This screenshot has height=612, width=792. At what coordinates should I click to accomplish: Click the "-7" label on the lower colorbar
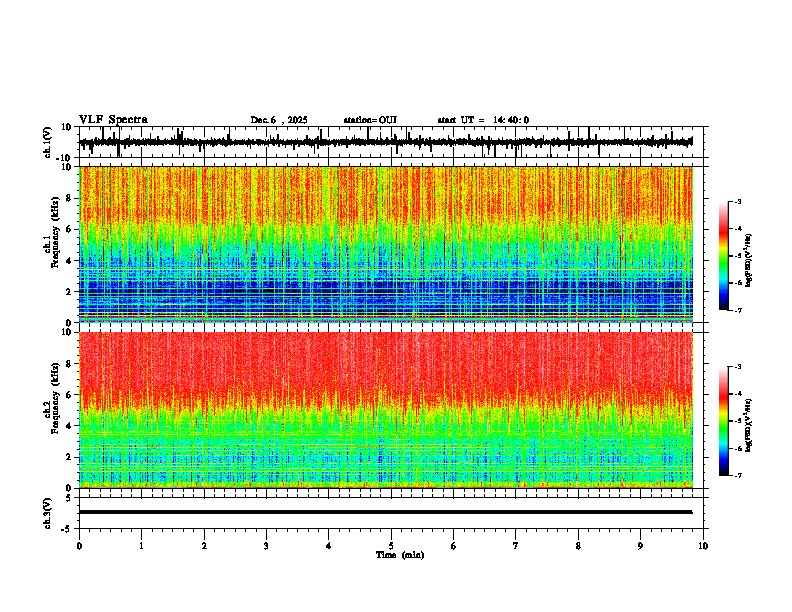(x=738, y=476)
